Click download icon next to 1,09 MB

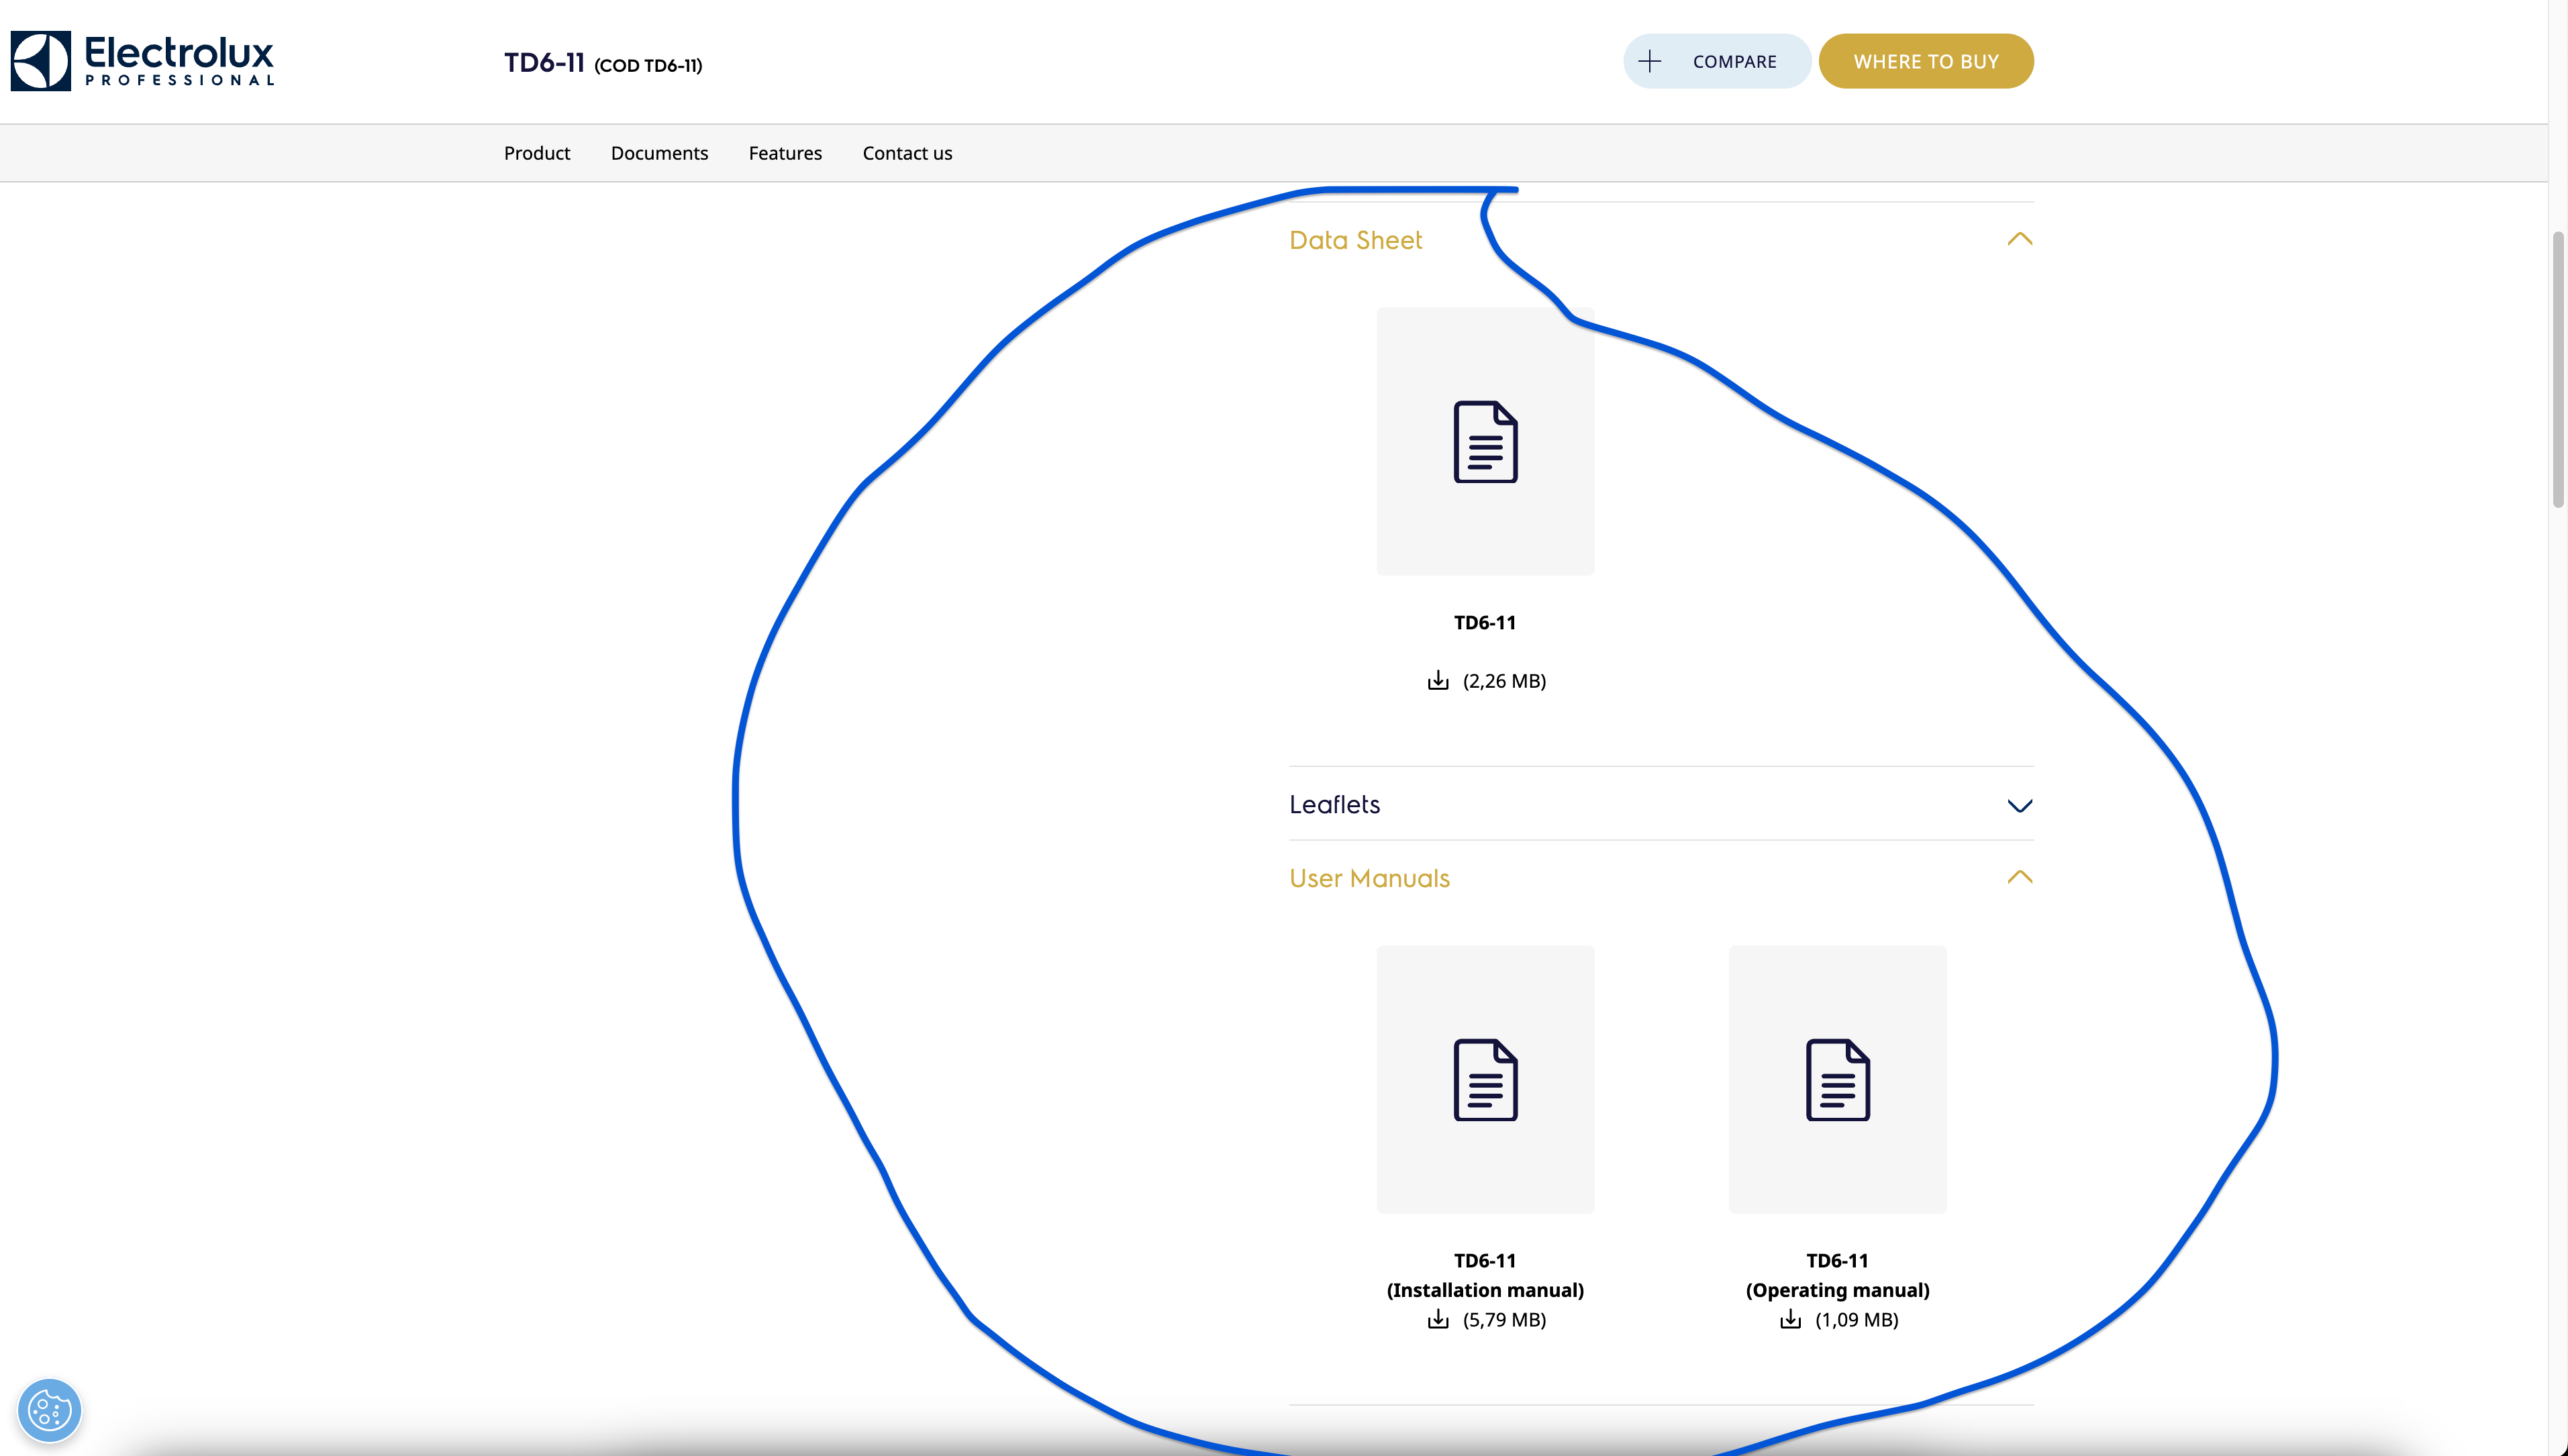click(1790, 1320)
